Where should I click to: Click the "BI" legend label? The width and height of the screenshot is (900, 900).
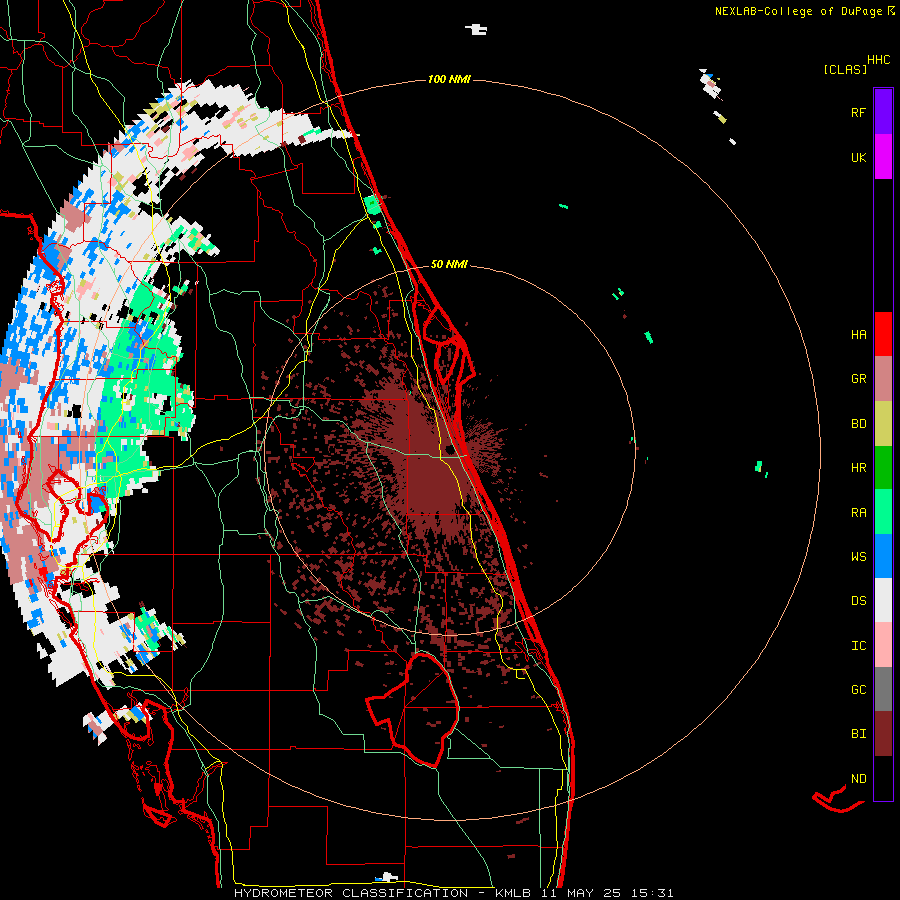pyautogui.click(x=858, y=734)
